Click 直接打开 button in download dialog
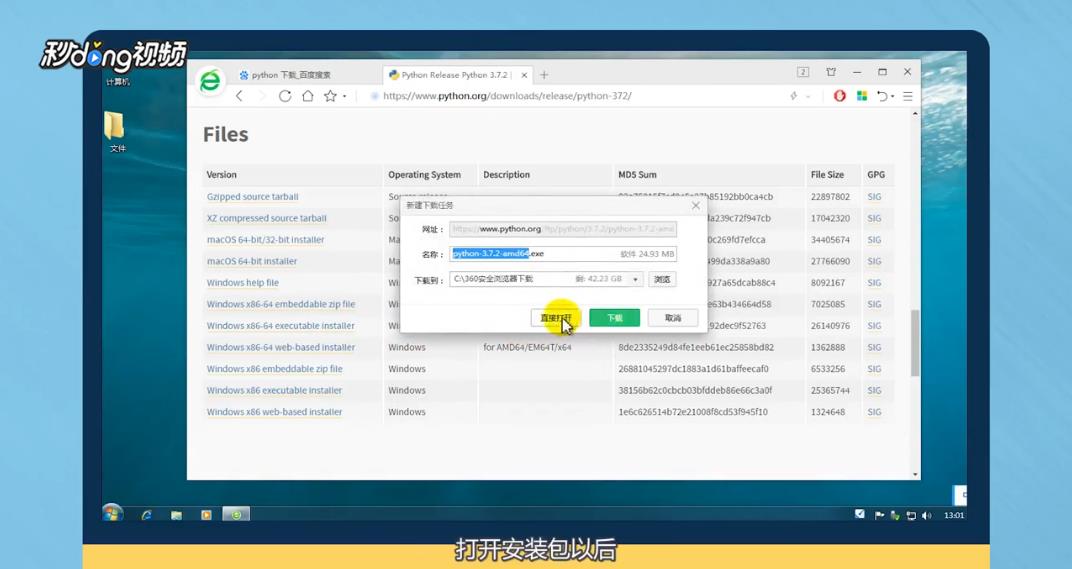 (556, 318)
